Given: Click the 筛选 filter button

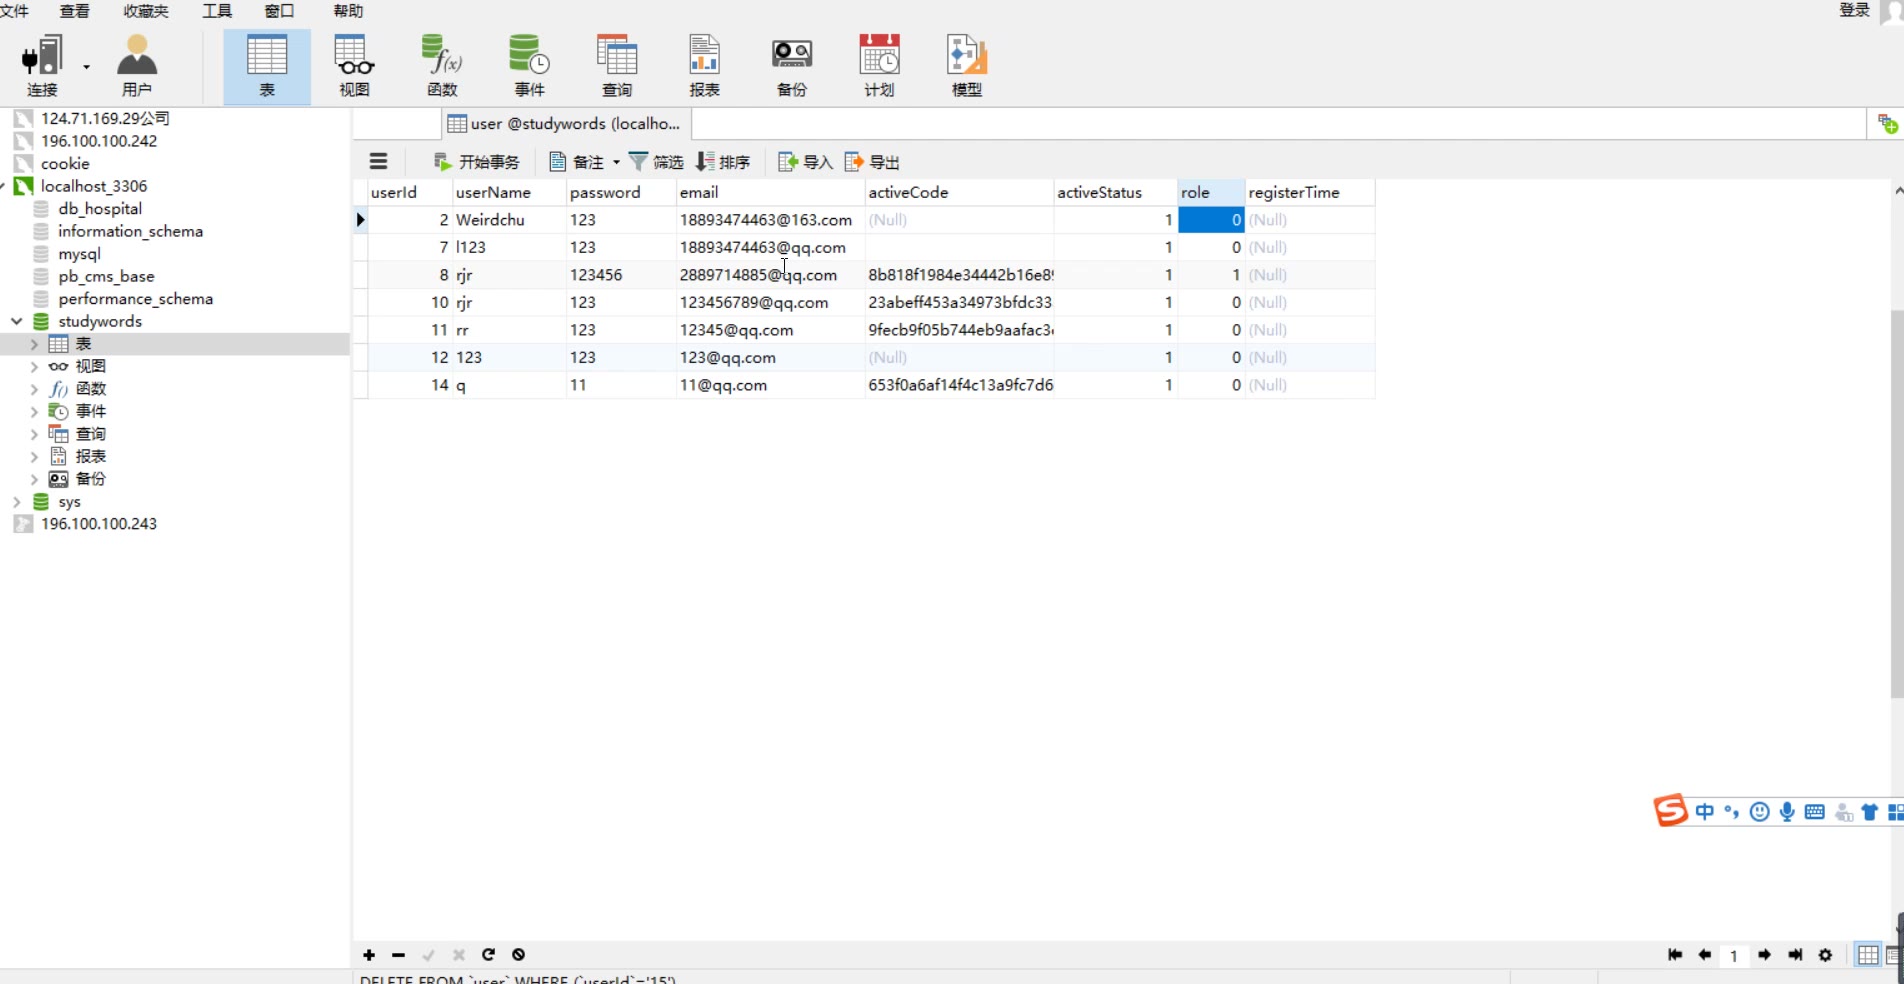Looking at the screenshot, I should 656,162.
